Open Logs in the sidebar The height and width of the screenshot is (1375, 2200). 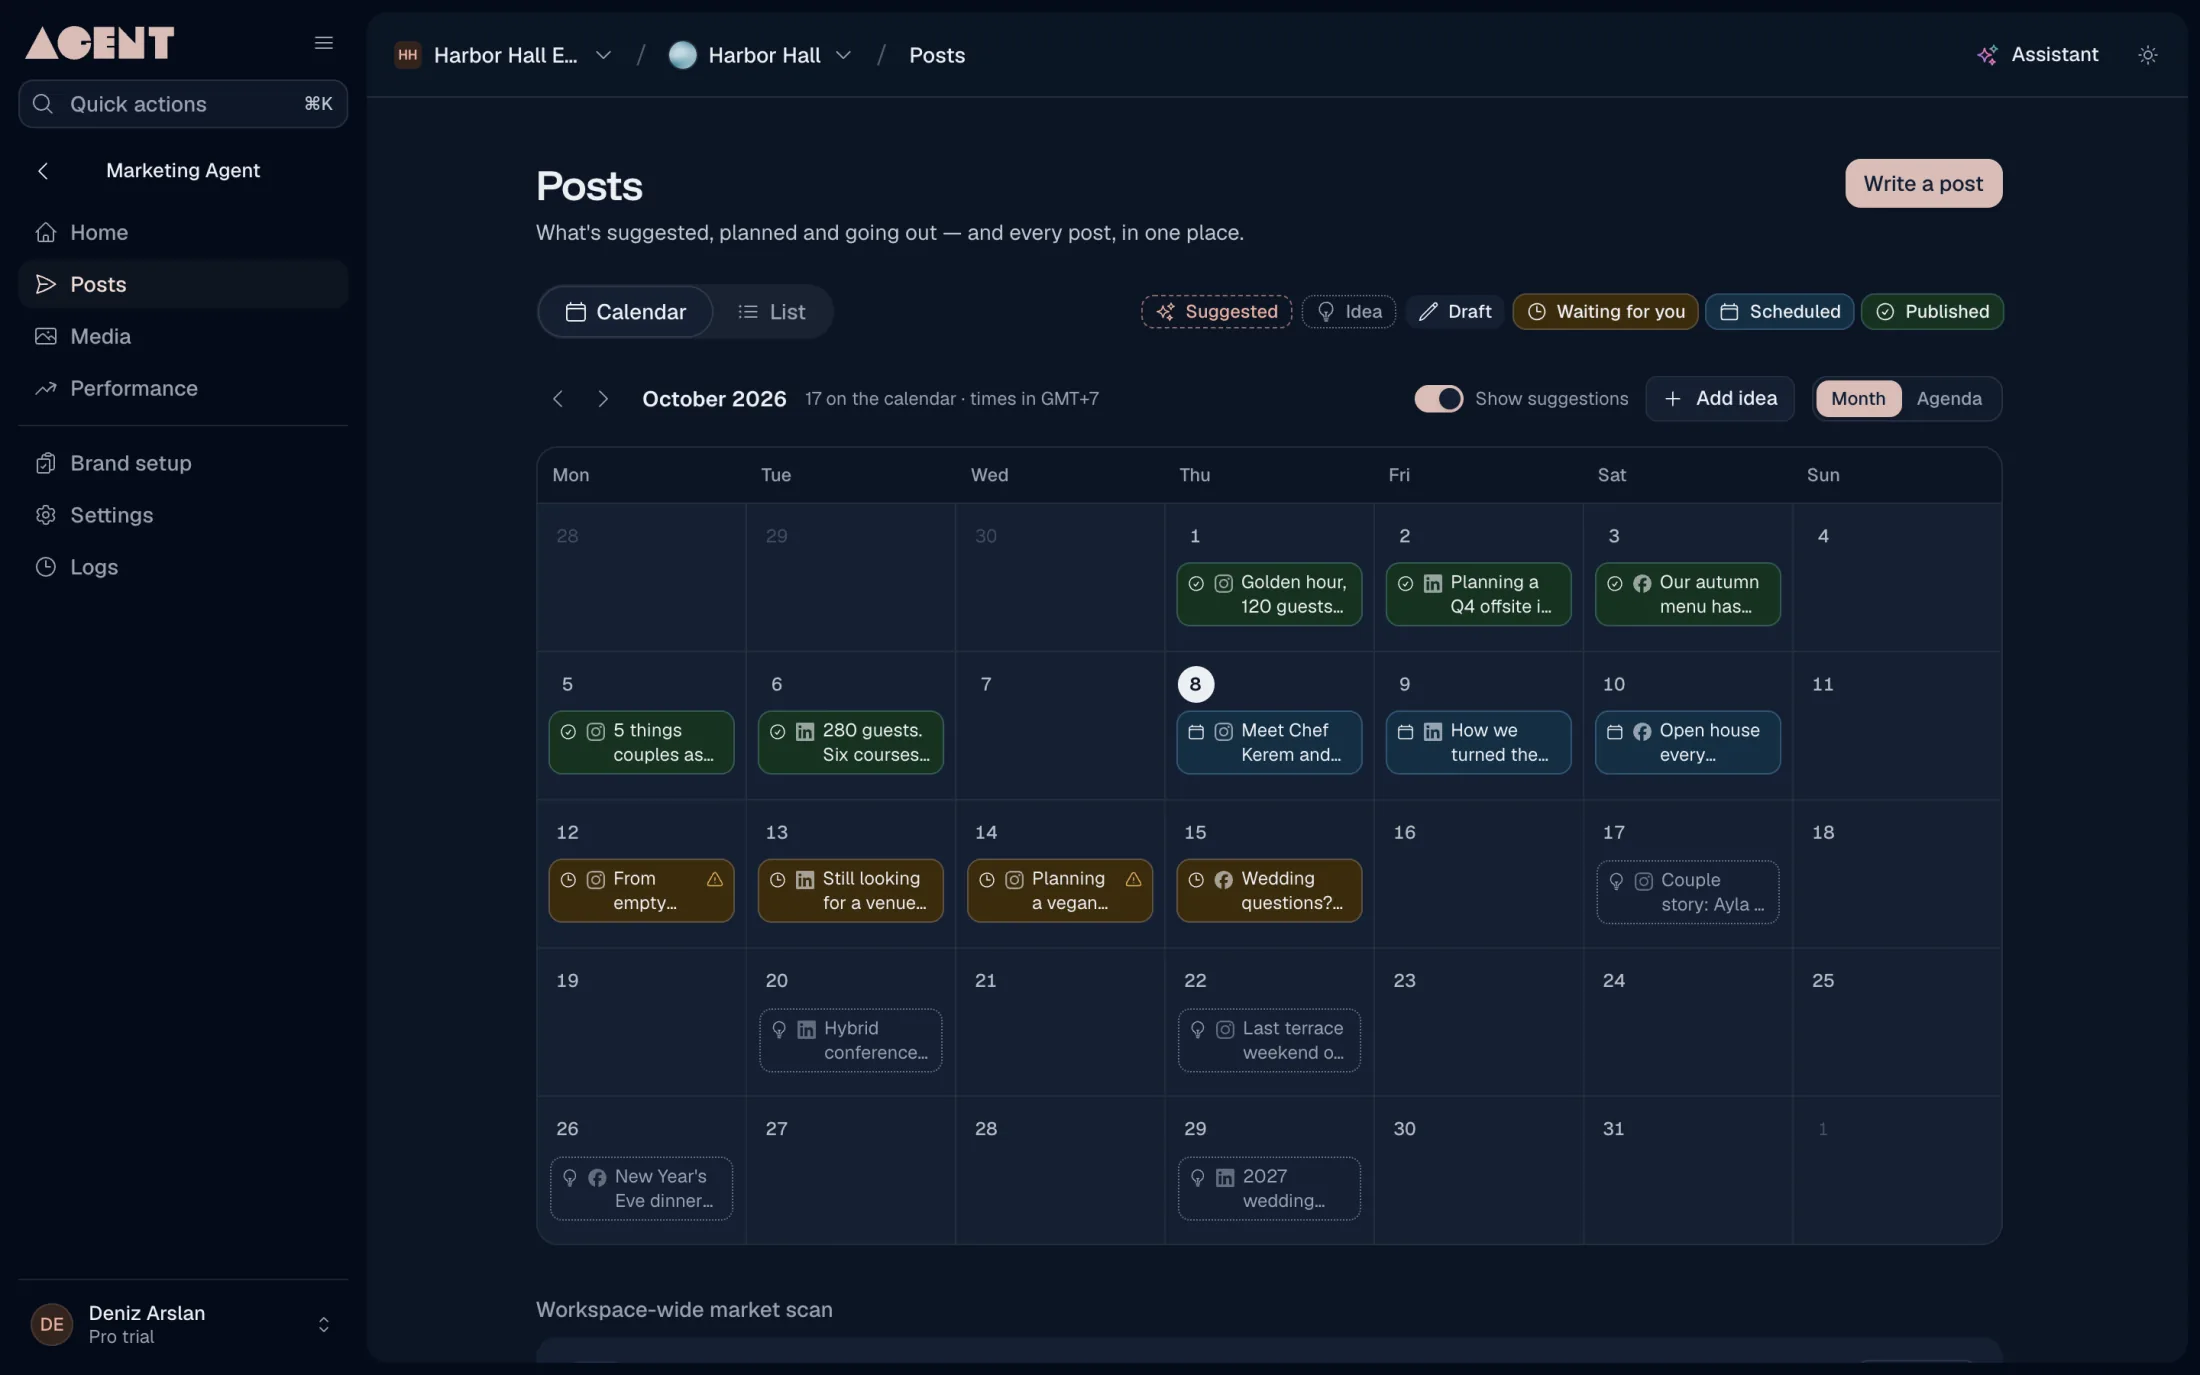[x=183, y=567]
